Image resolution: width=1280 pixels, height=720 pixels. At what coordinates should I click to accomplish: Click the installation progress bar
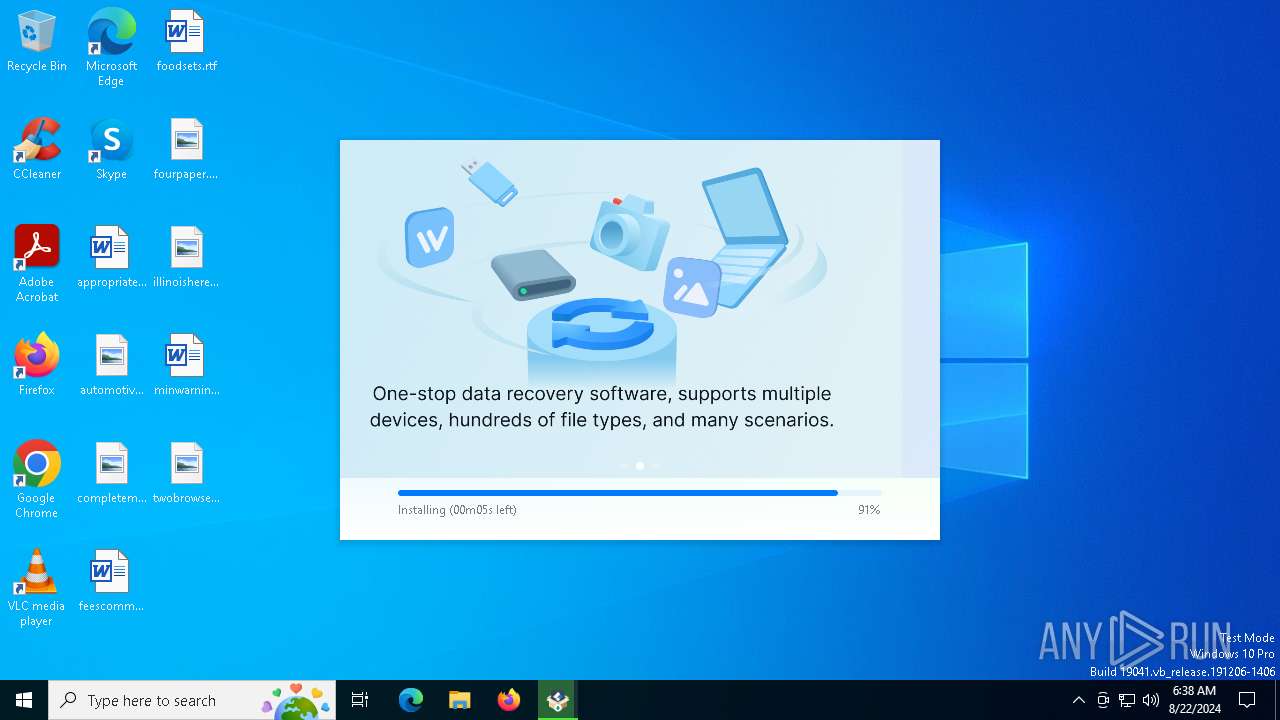[640, 493]
